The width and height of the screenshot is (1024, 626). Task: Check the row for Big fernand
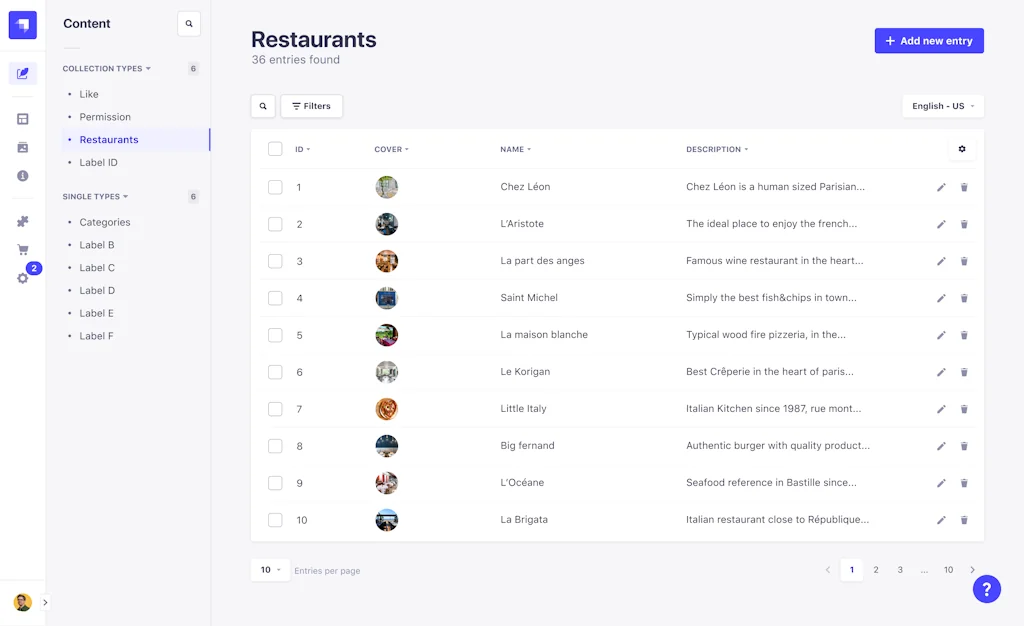[x=275, y=446]
